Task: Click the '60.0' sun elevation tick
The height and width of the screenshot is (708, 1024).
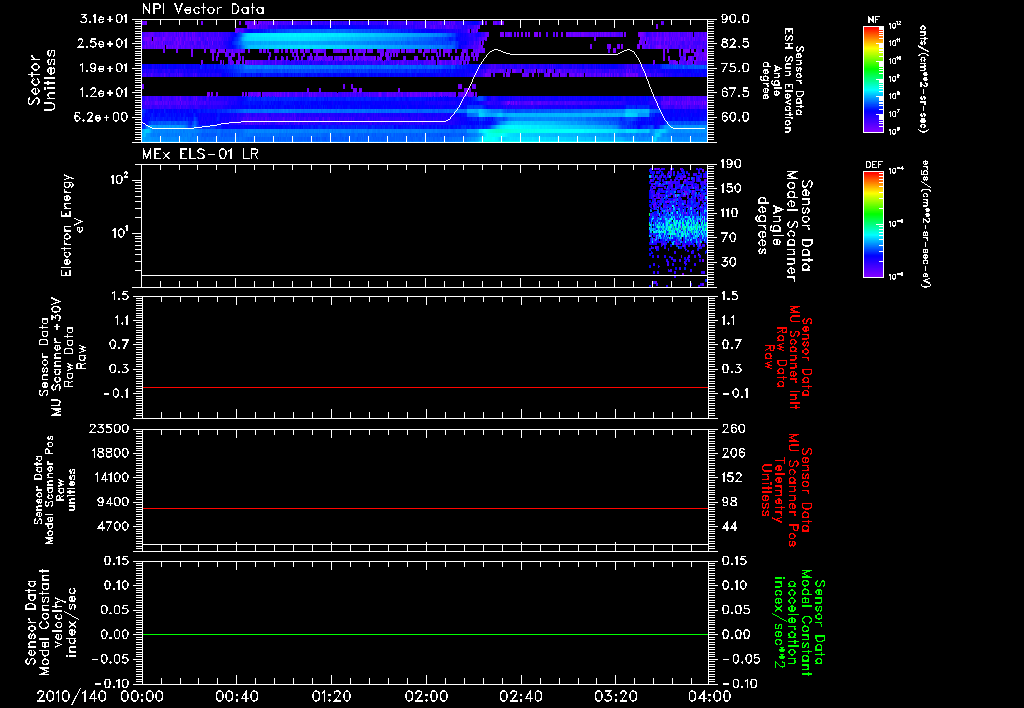Action: (735, 118)
